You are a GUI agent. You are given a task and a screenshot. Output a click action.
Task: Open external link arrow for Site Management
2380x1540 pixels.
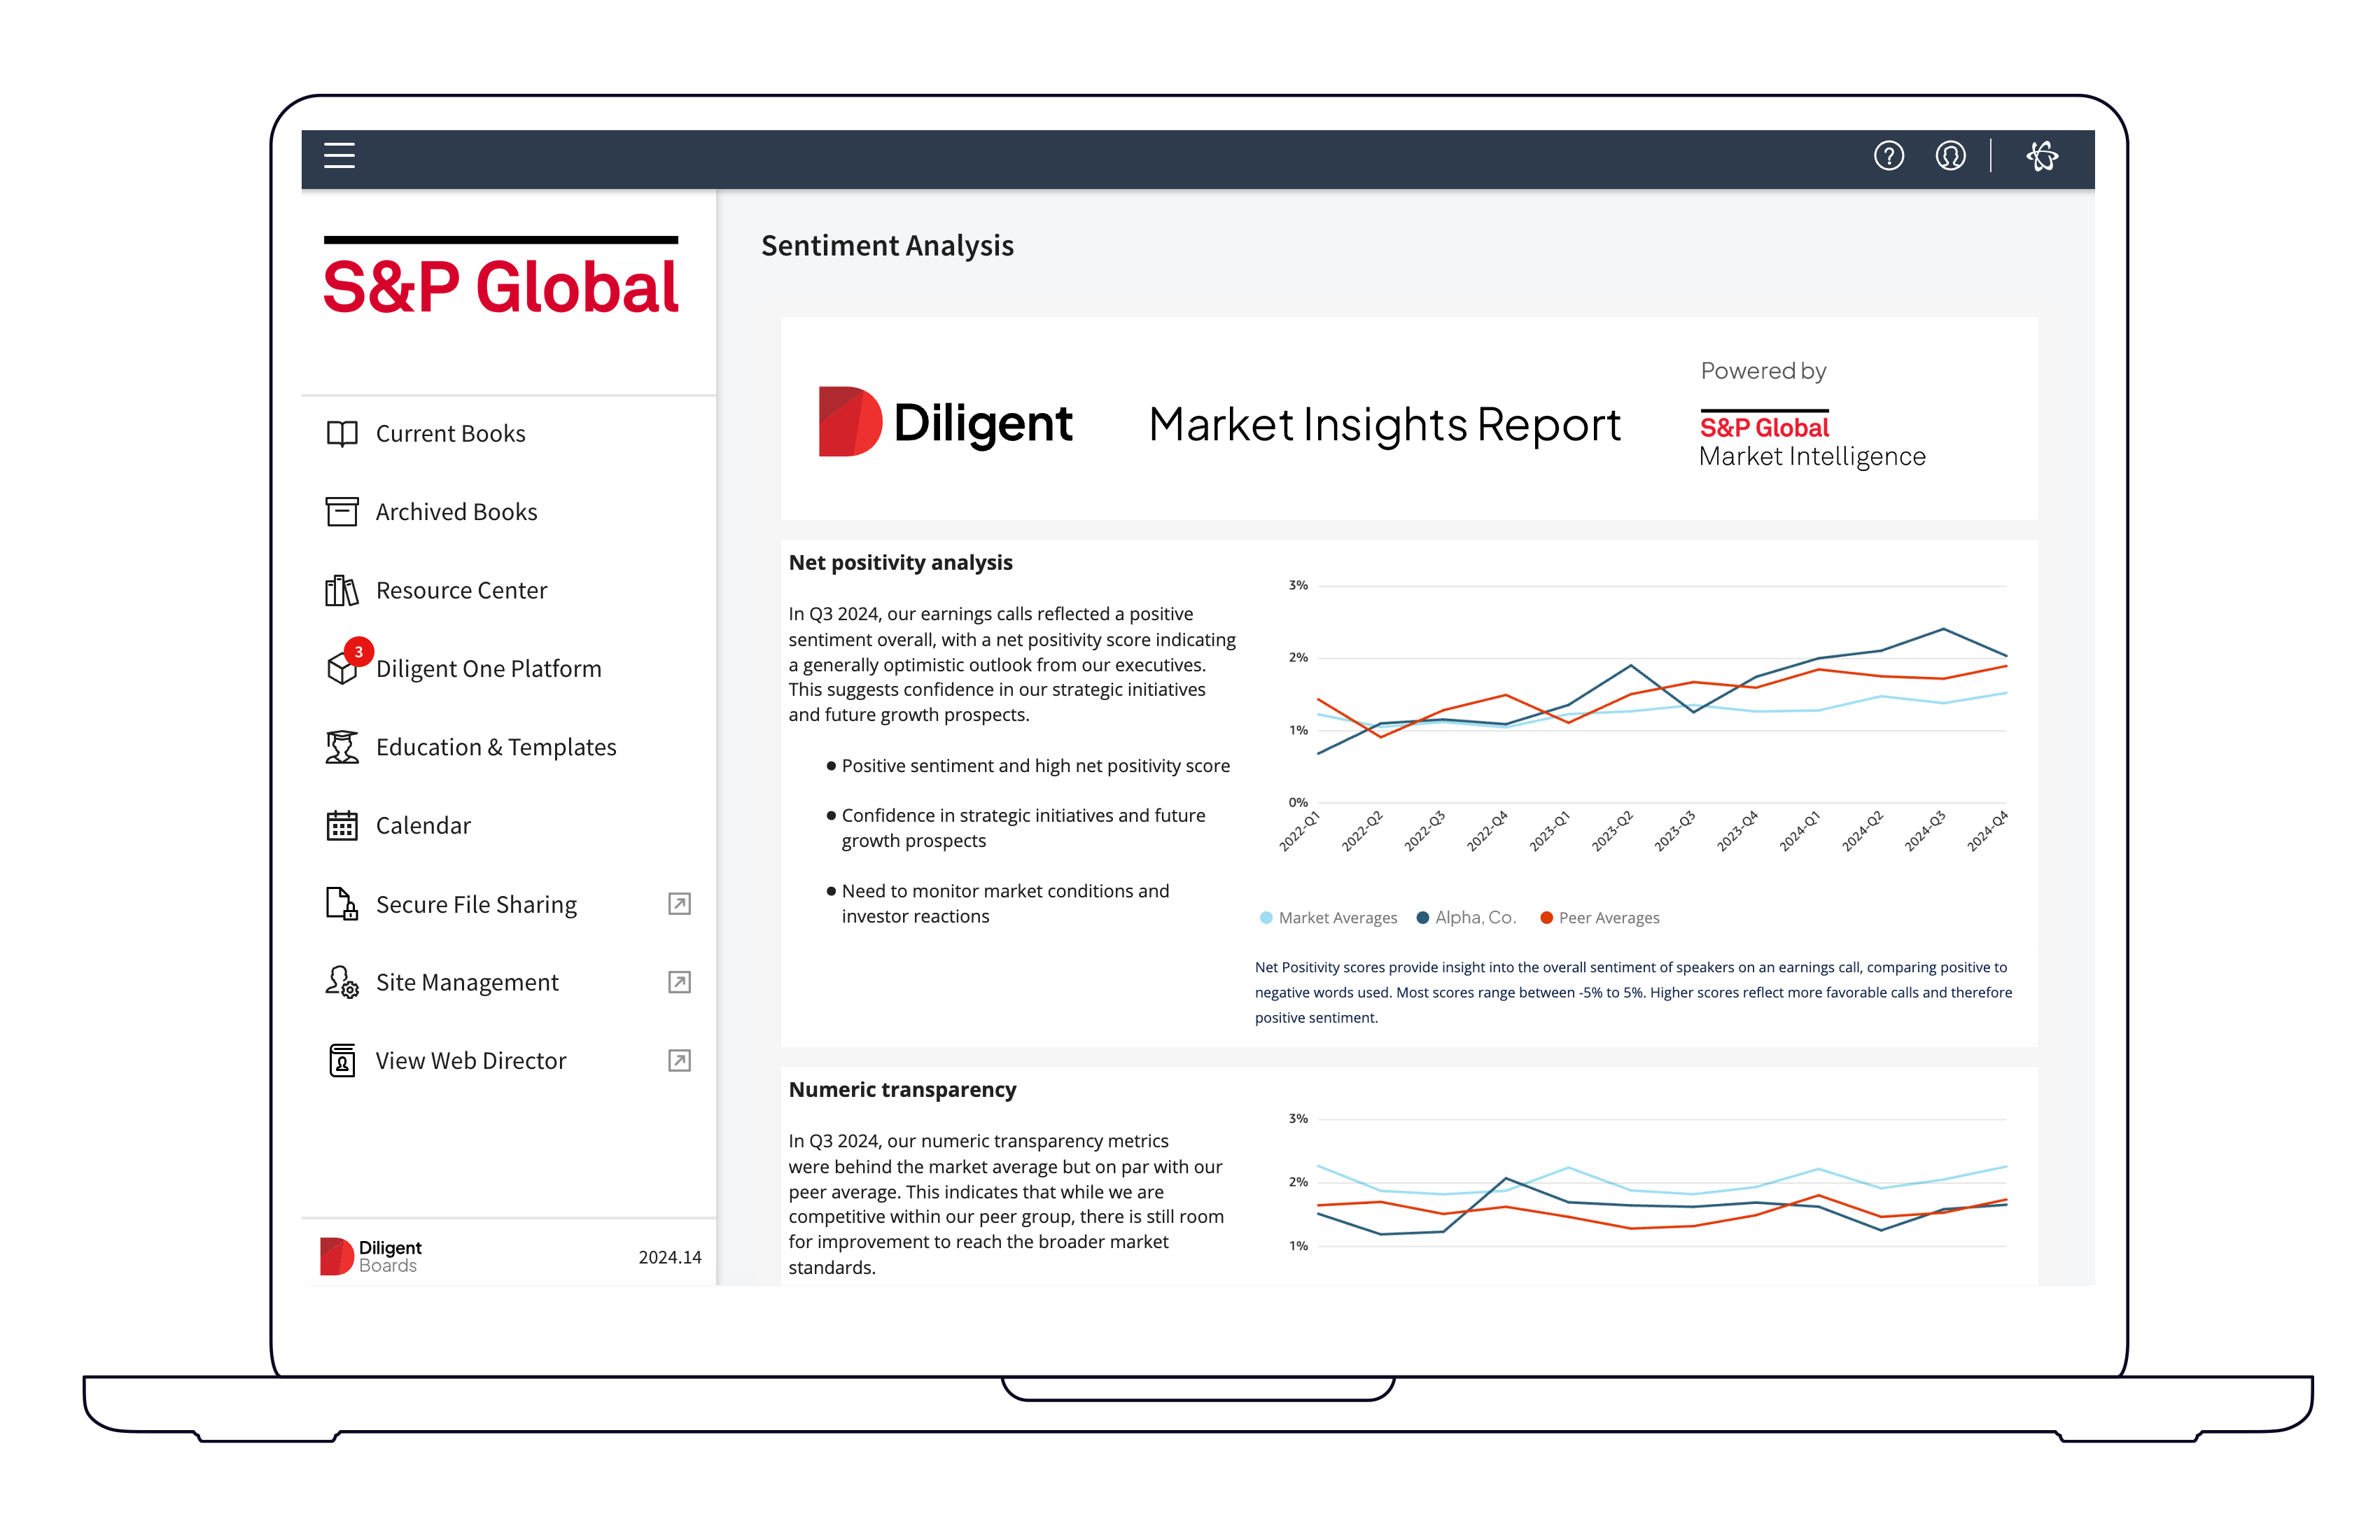pos(679,983)
